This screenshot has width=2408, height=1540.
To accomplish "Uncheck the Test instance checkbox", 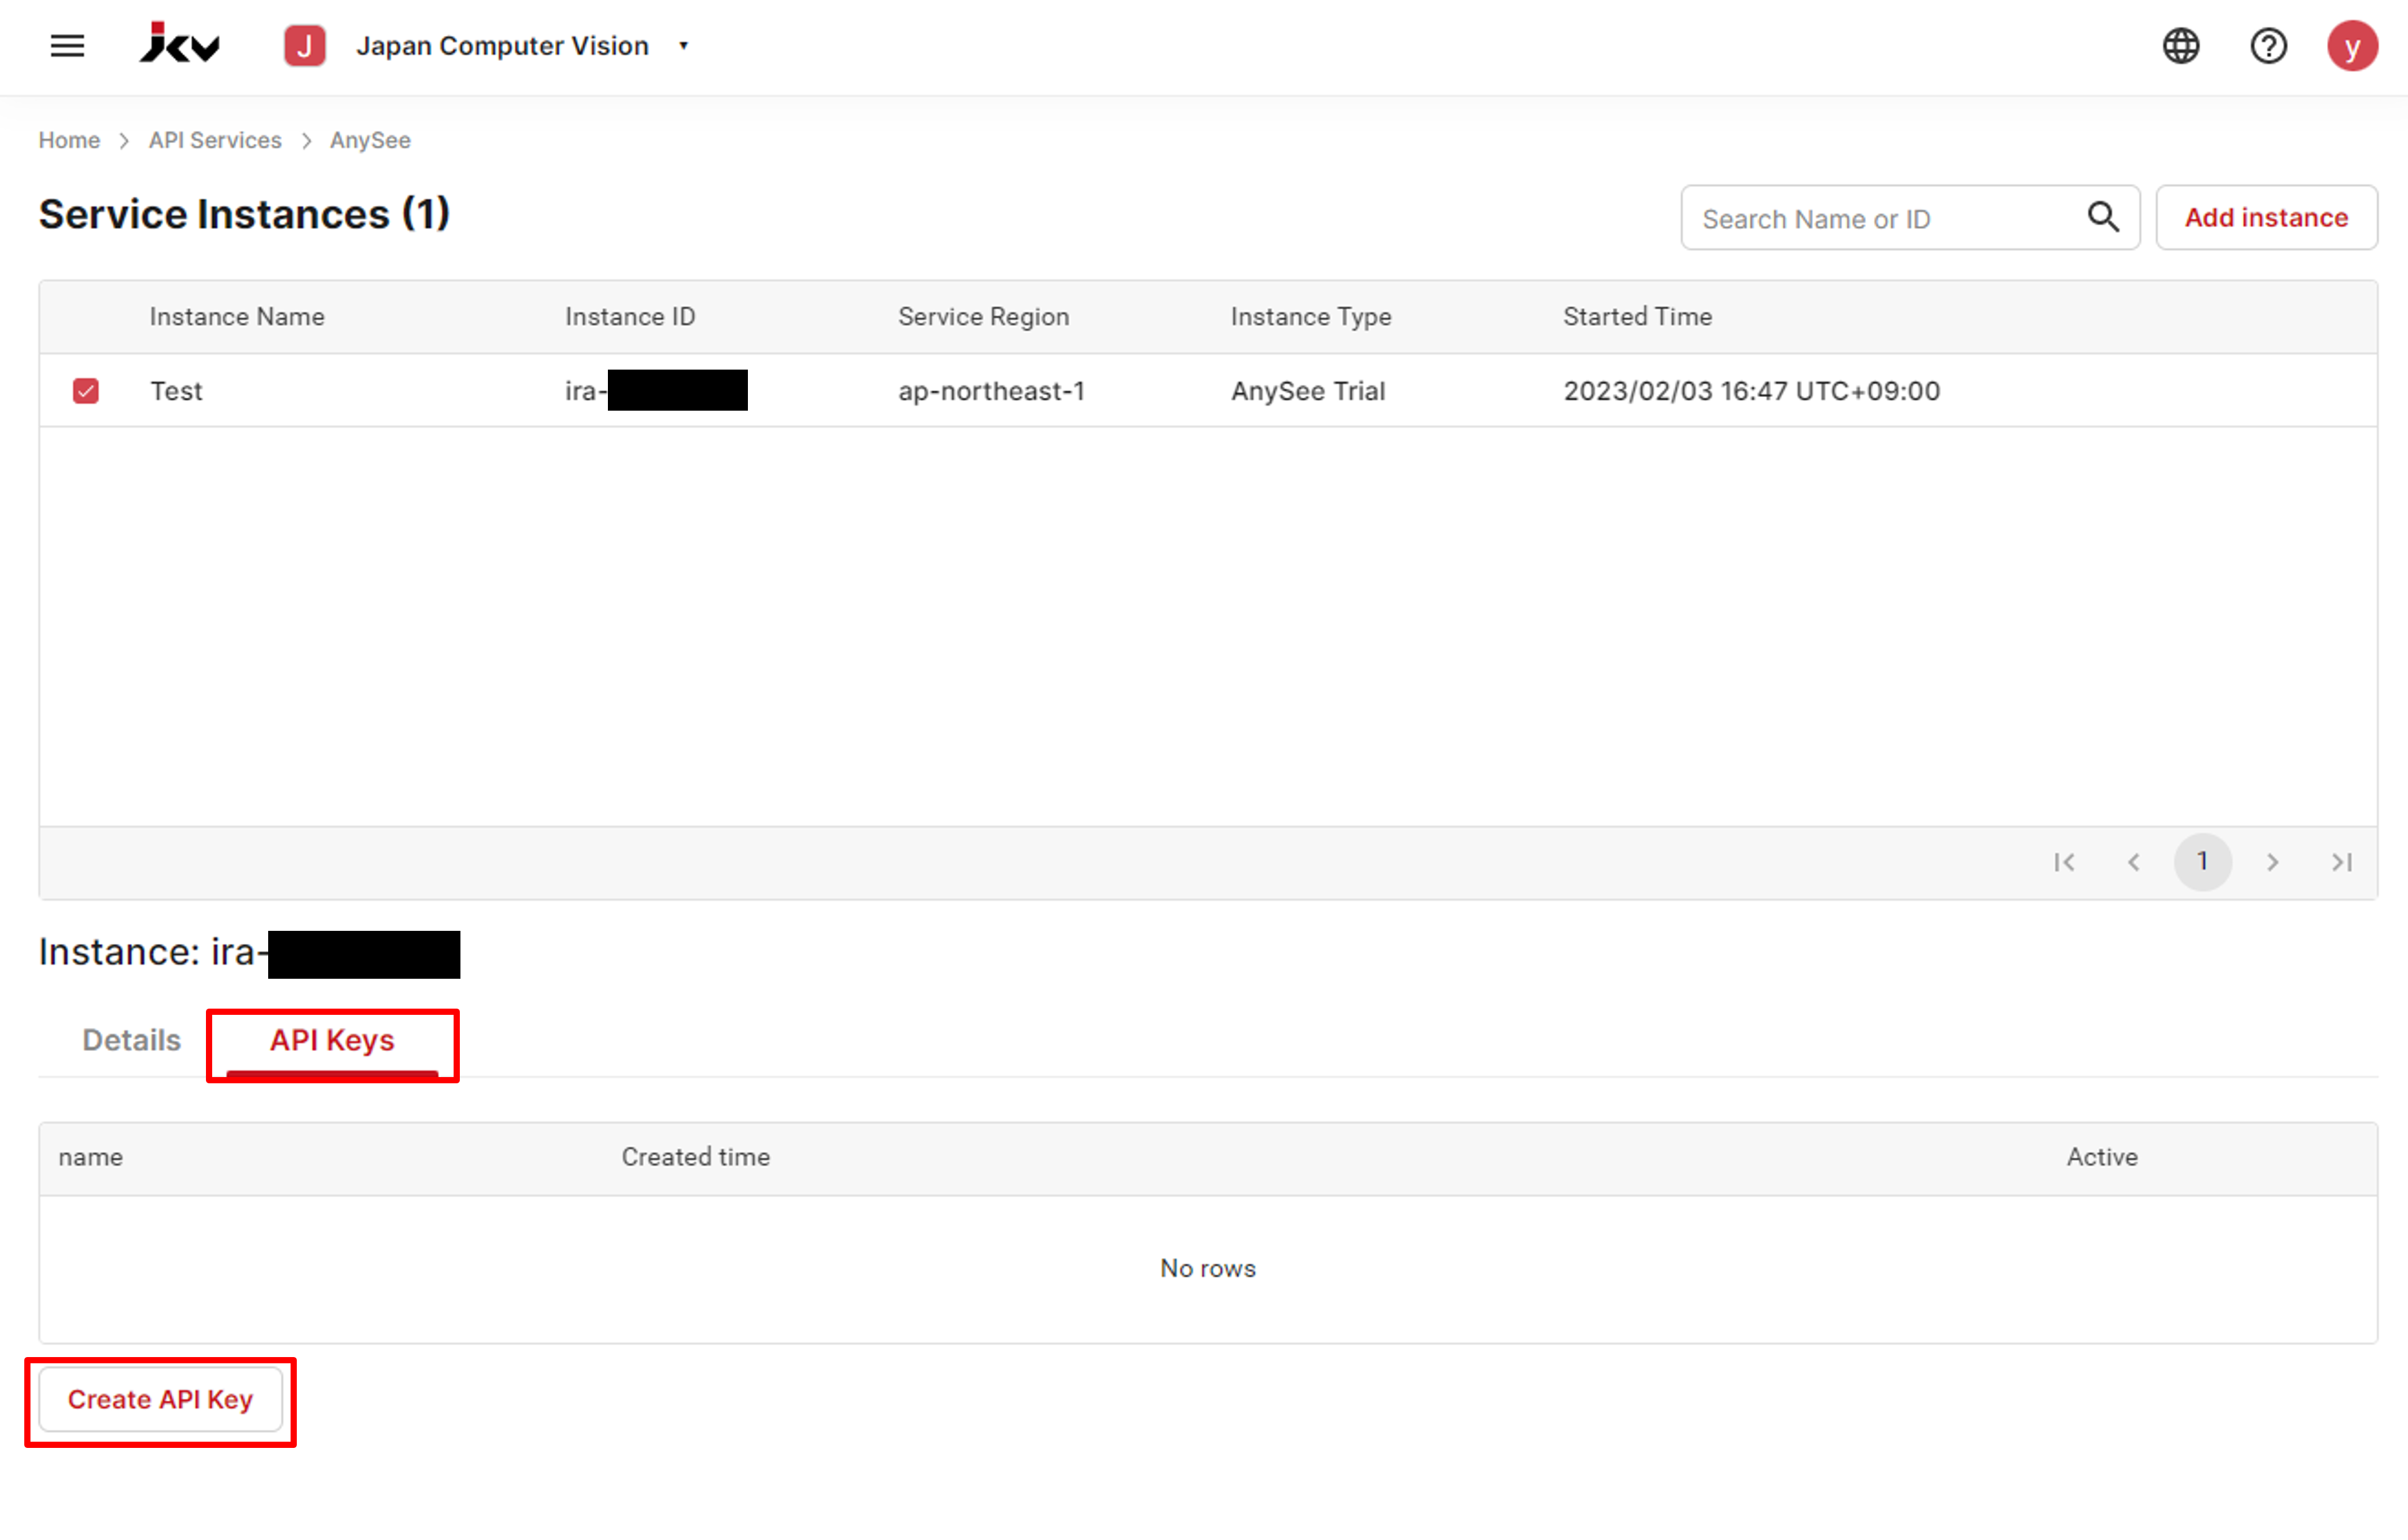I will (x=86, y=391).
